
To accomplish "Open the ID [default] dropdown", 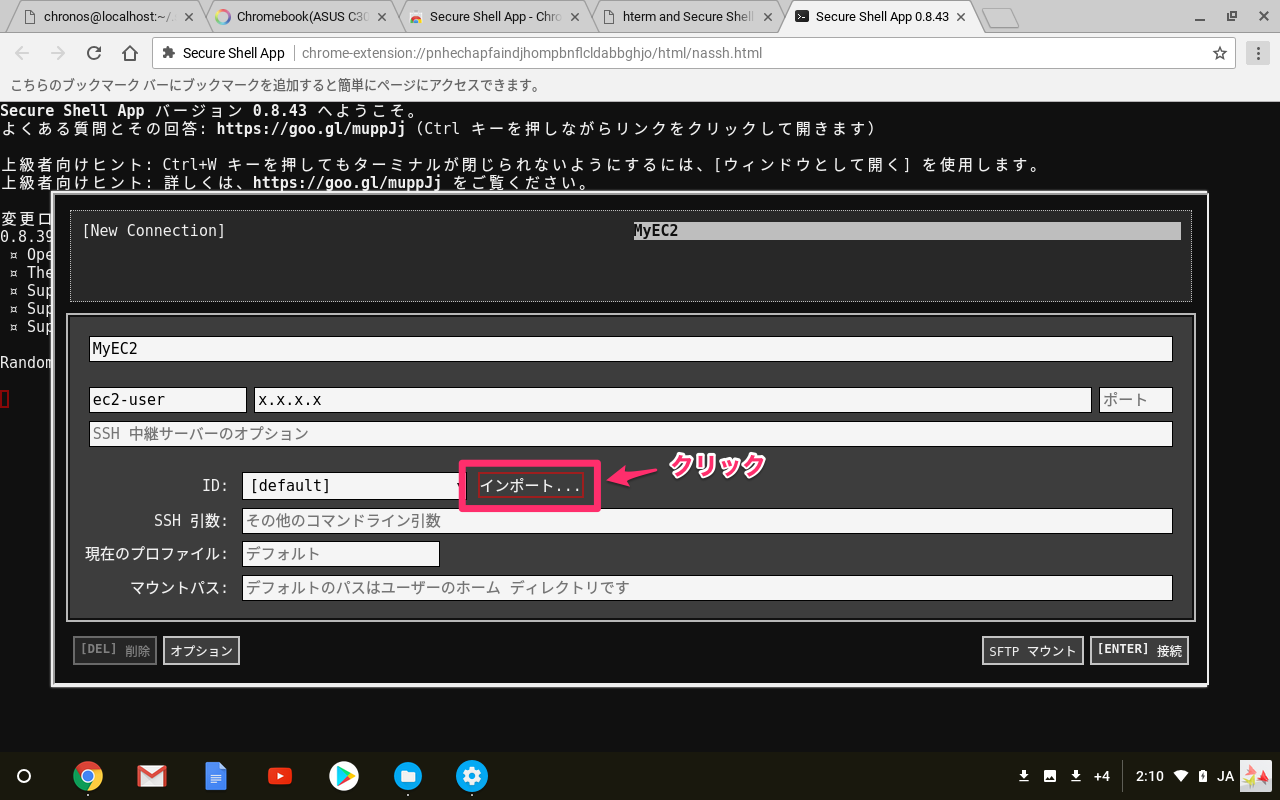I will point(352,486).
